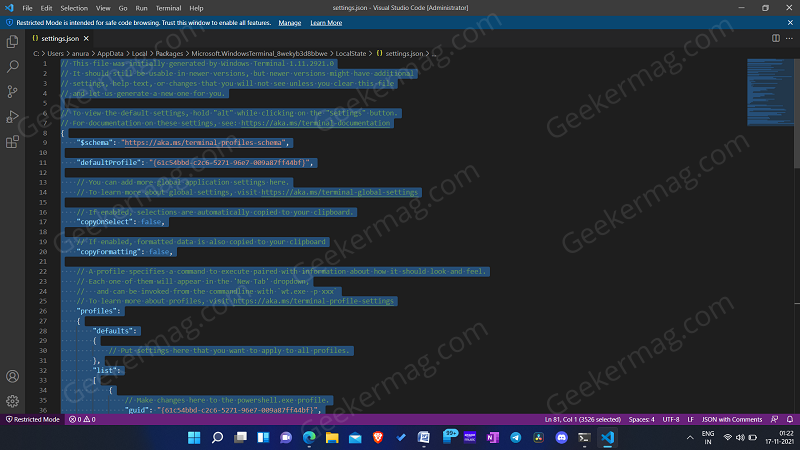Open the Run and Debug view
Screen dimensions: 800x450
[x=12, y=116]
